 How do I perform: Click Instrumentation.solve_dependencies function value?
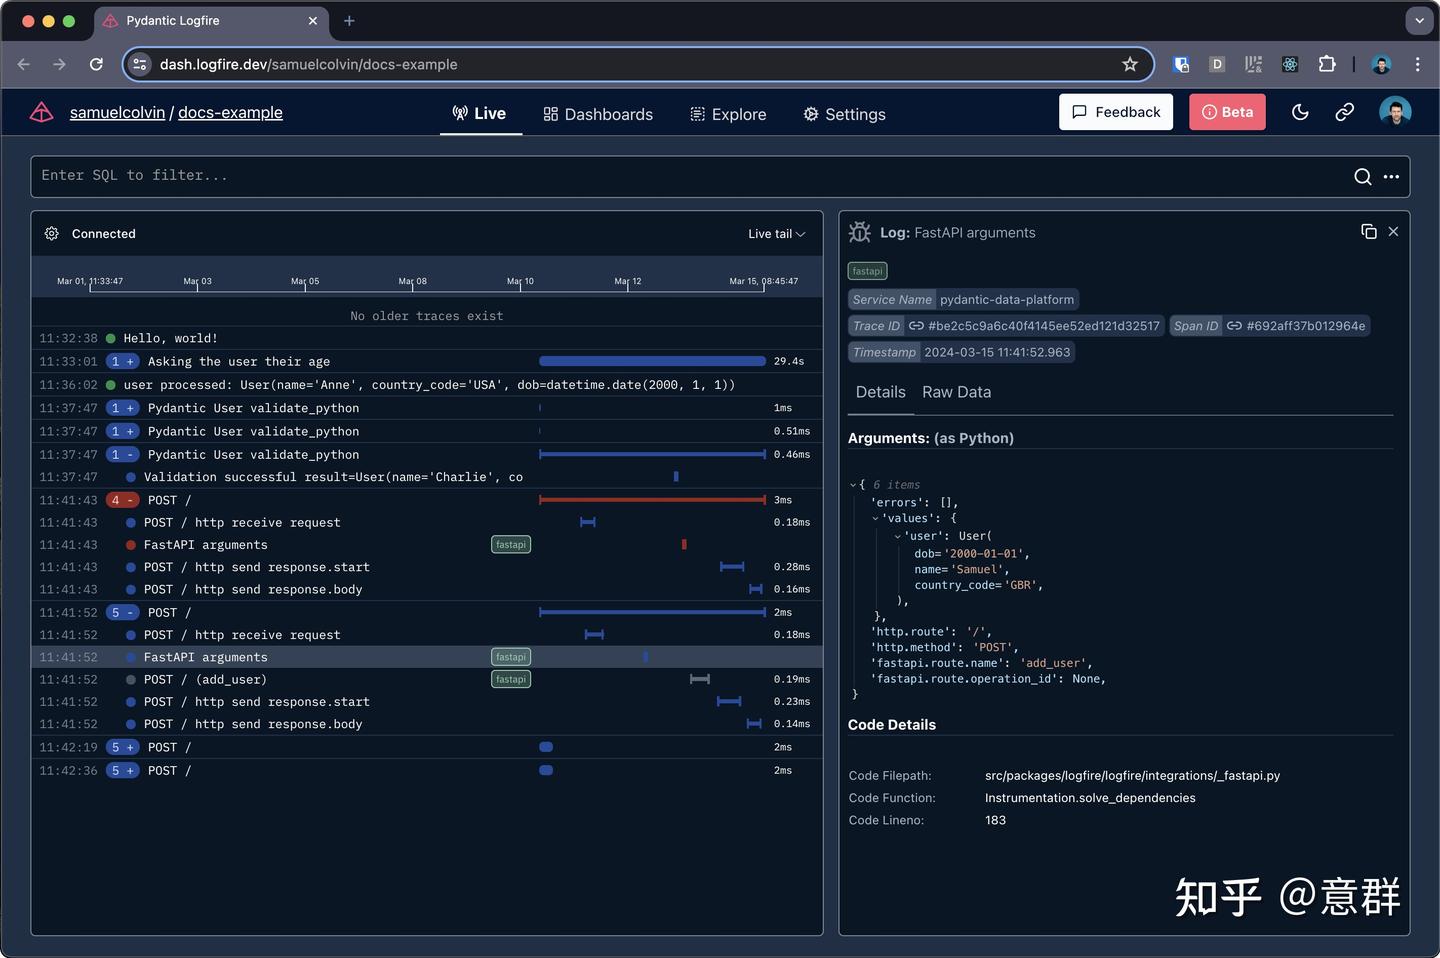(1090, 798)
